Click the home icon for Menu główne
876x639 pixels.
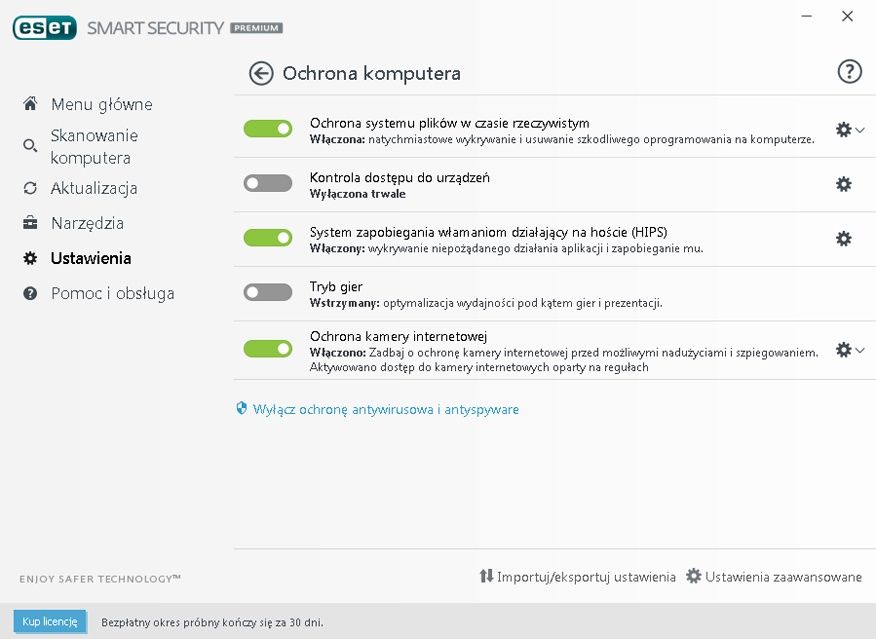pyautogui.click(x=30, y=103)
